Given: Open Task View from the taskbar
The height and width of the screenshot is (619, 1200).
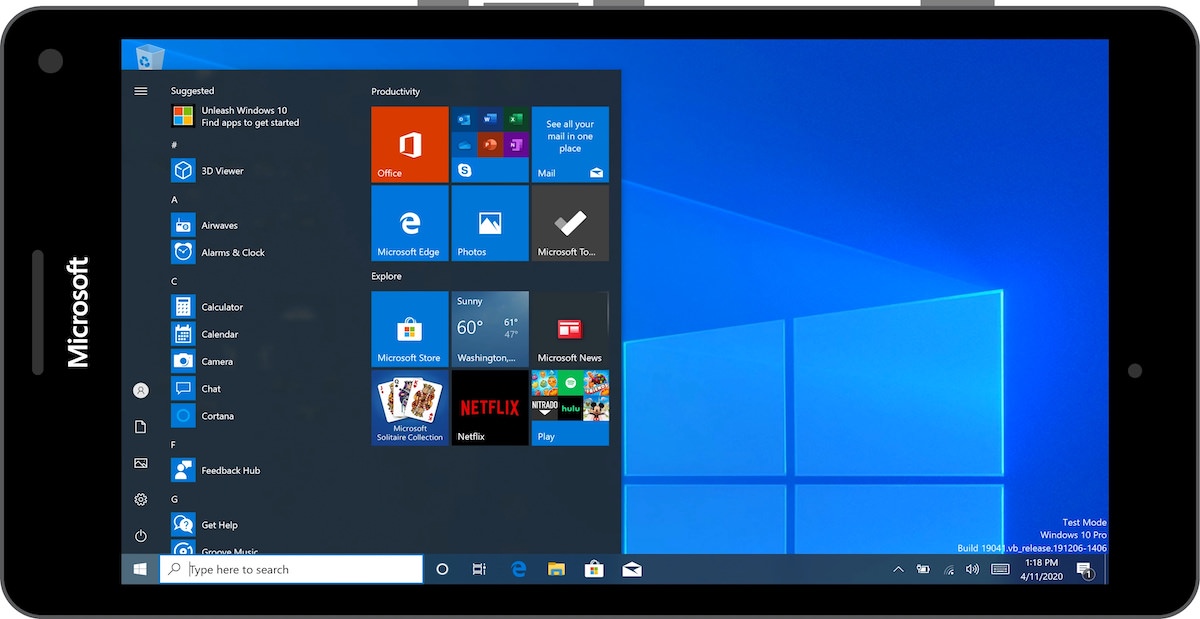Looking at the screenshot, I should coord(480,569).
